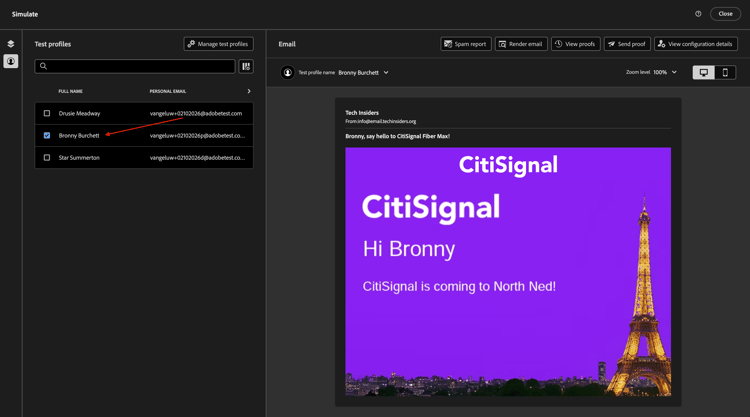The image size is (750, 417).
Task: Focus the test profiles search field
Action: (135, 66)
